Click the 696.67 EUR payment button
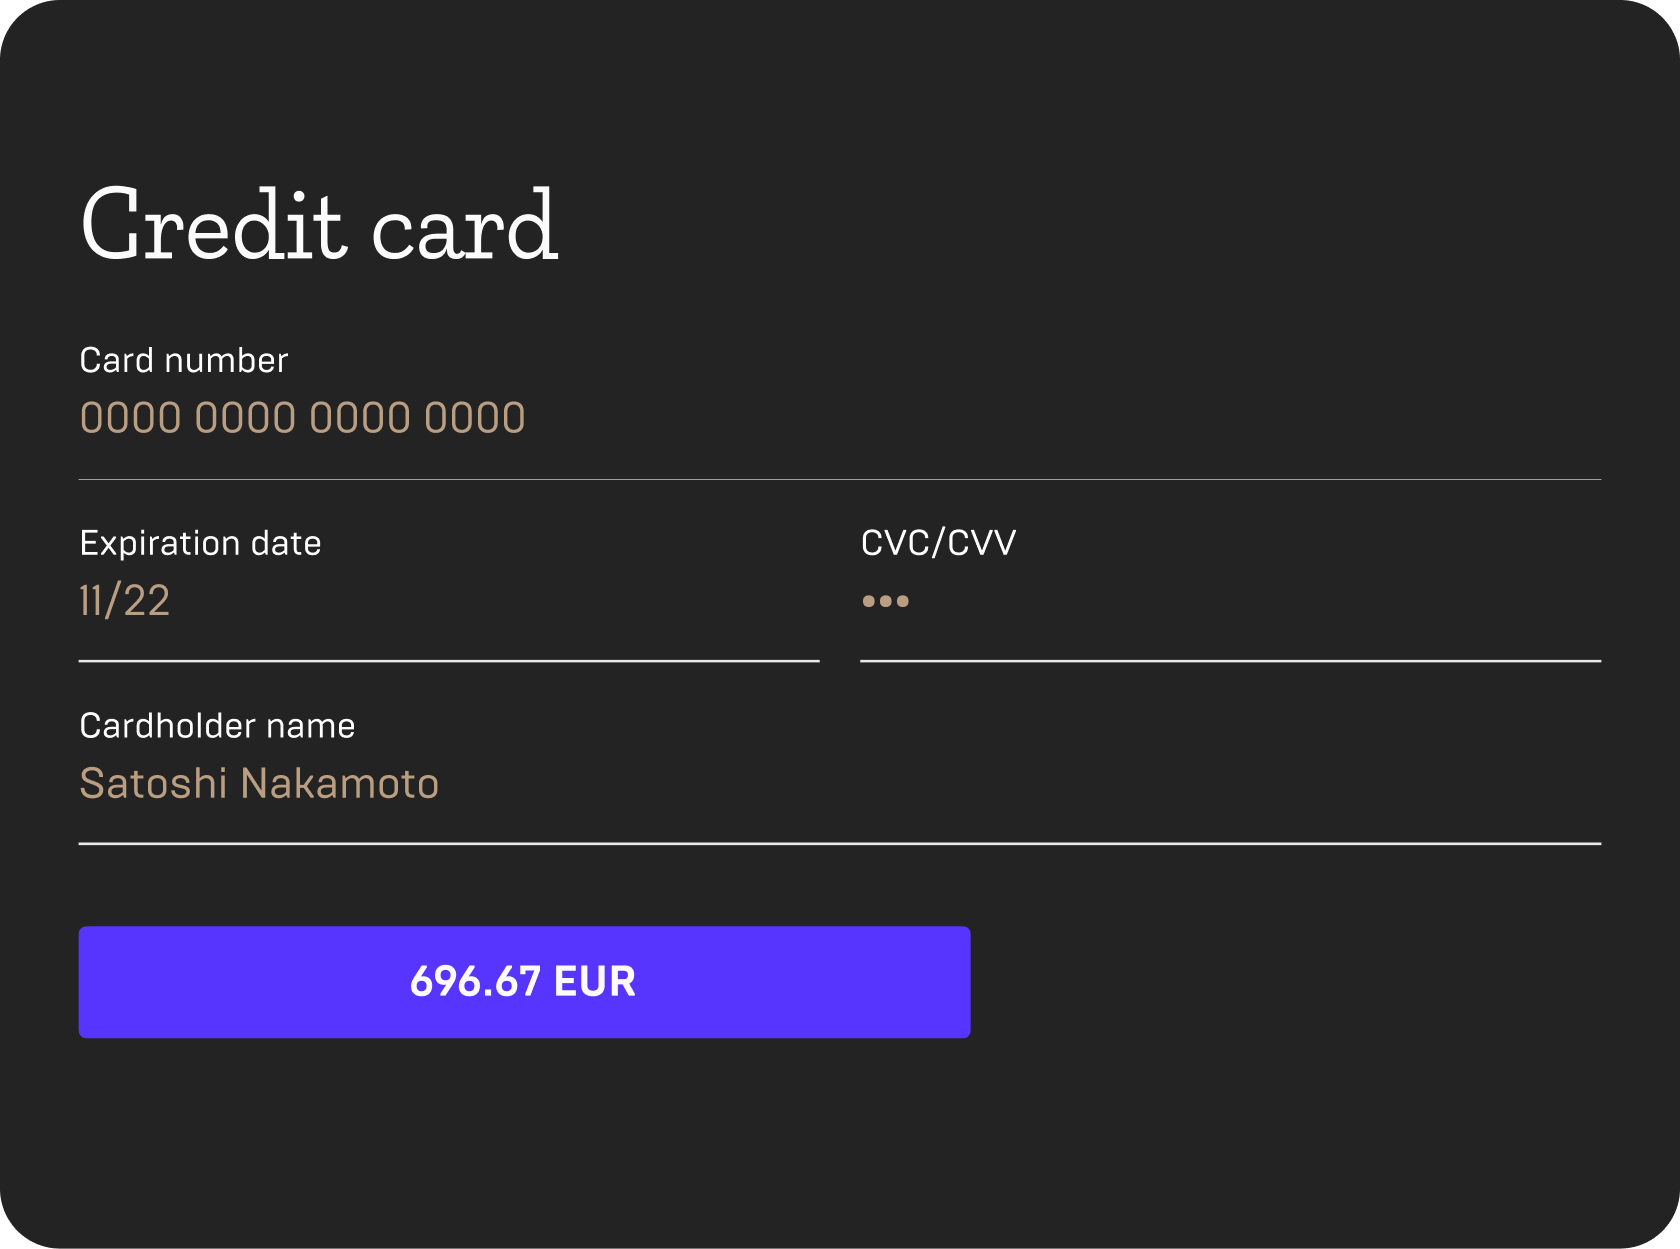This screenshot has height=1249, width=1680. [524, 982]
